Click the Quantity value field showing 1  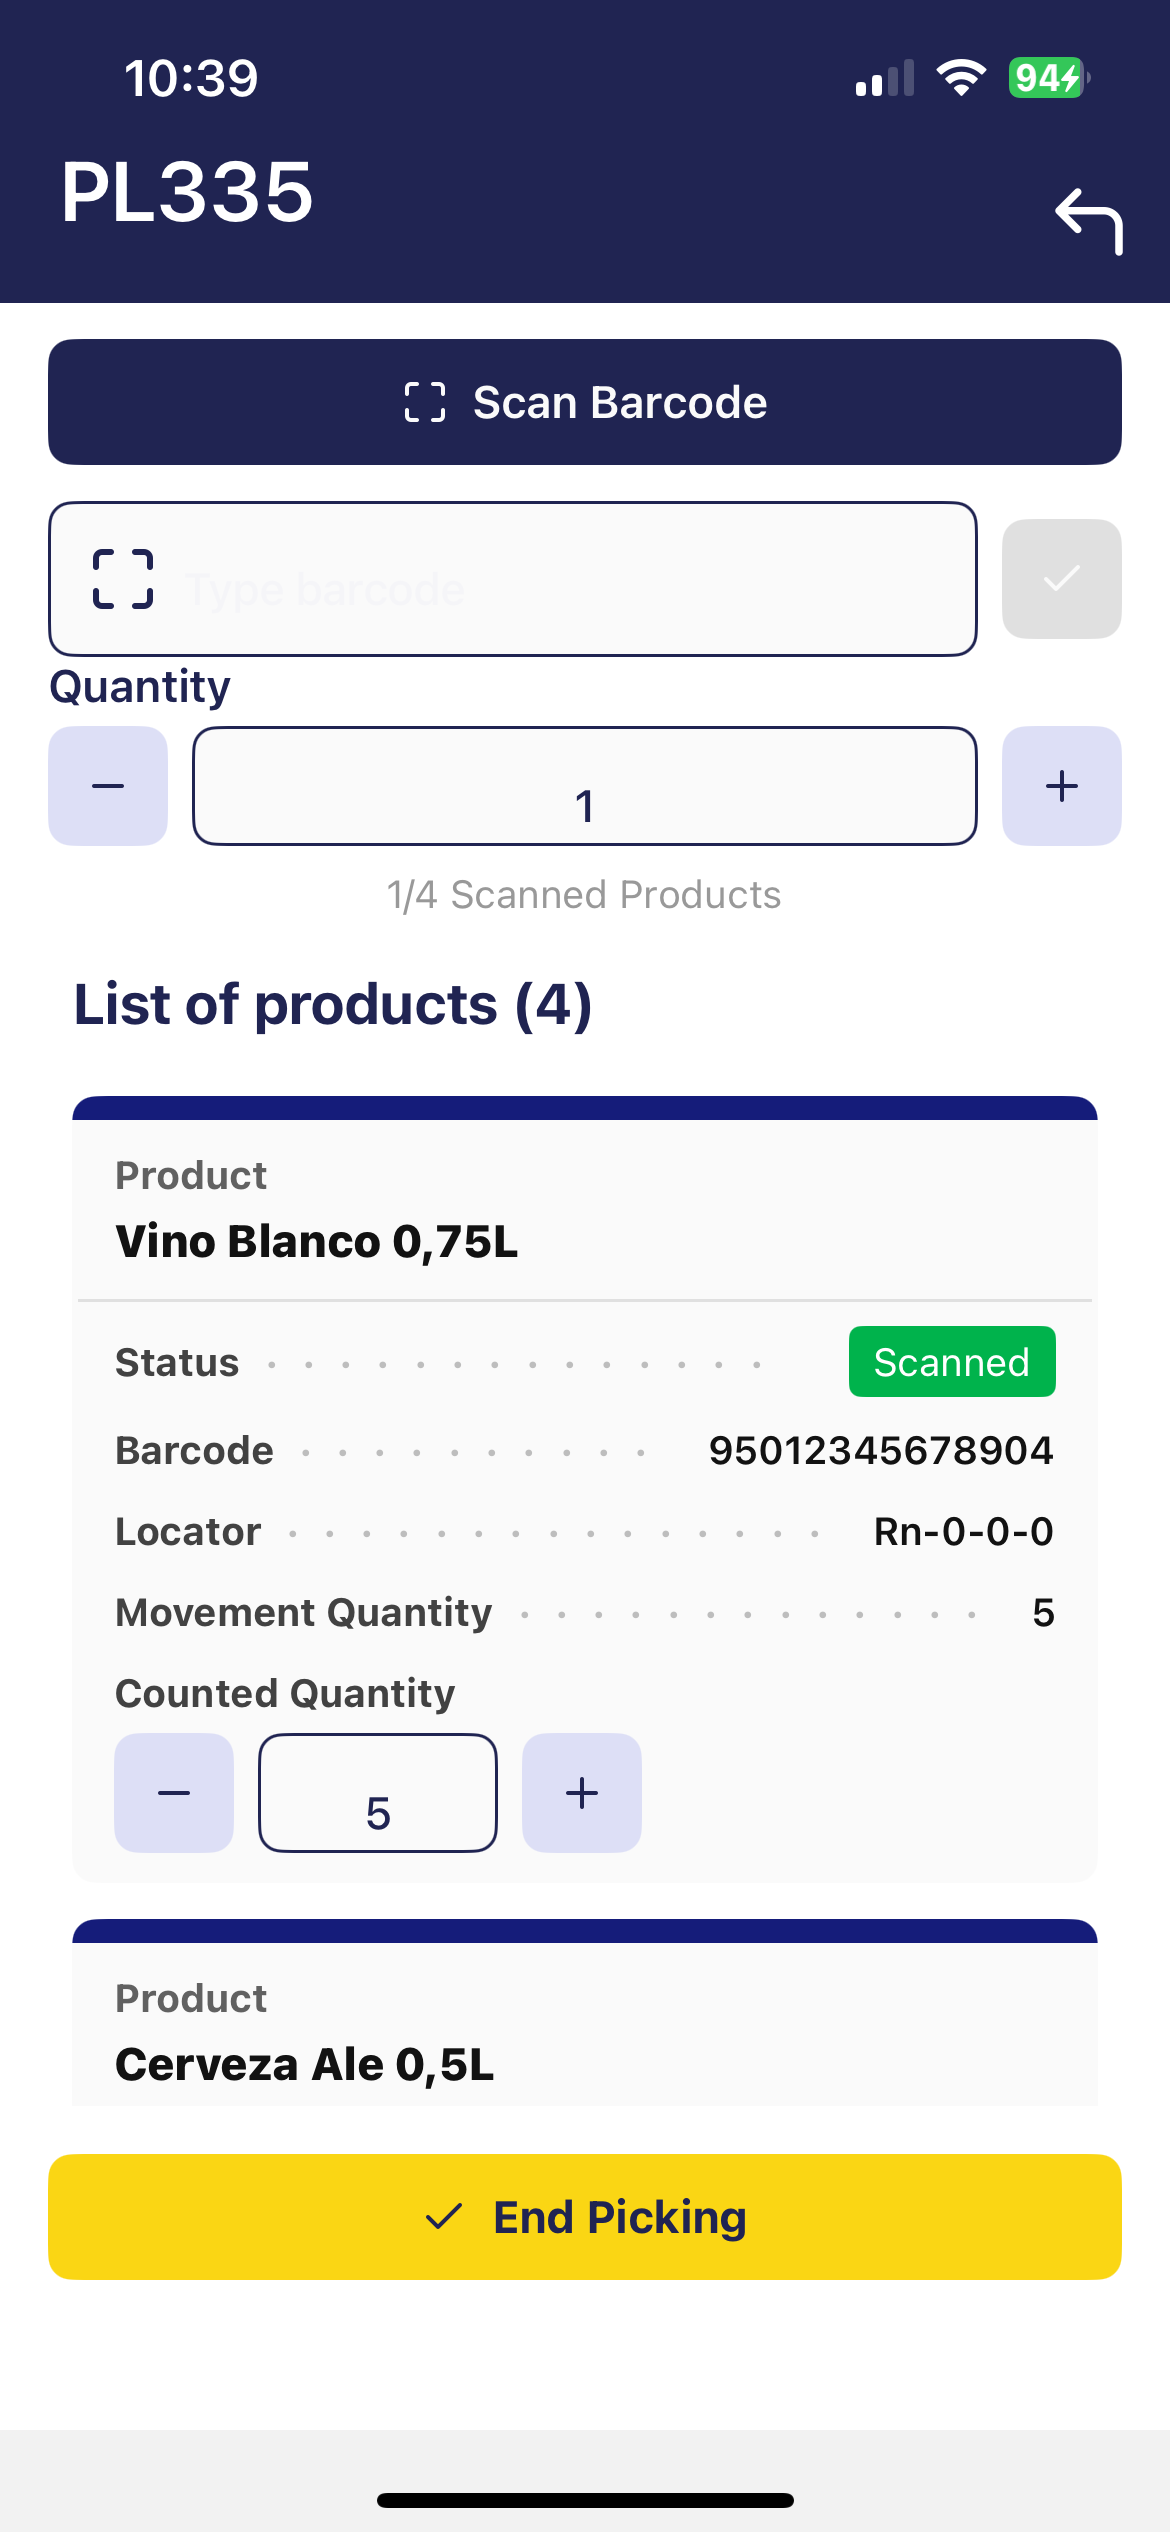point(585,787)
